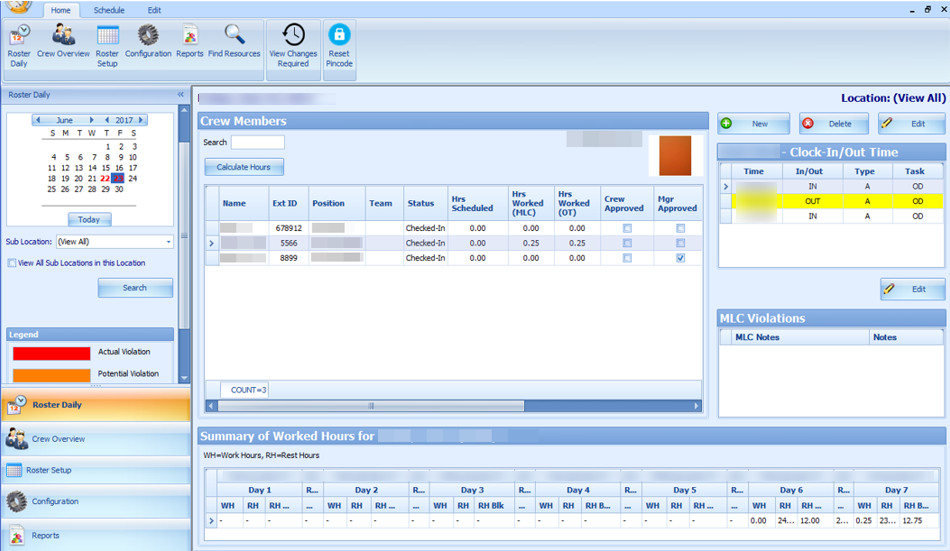
Task: Toggle Crew Approved for Ext ID 8899
Action: 627,258
